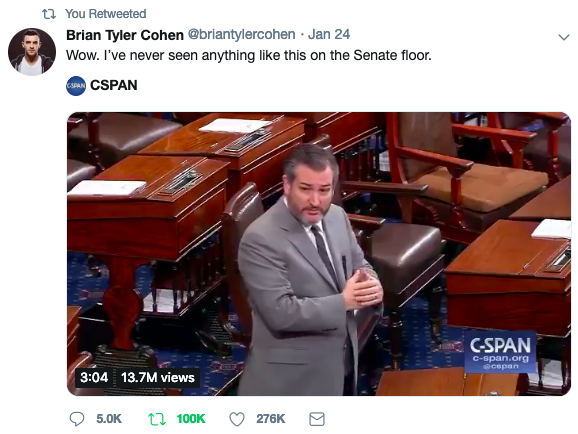Click the 13.7M views counter
Screen dimensions: 578x434
click(x=158, y=377)
